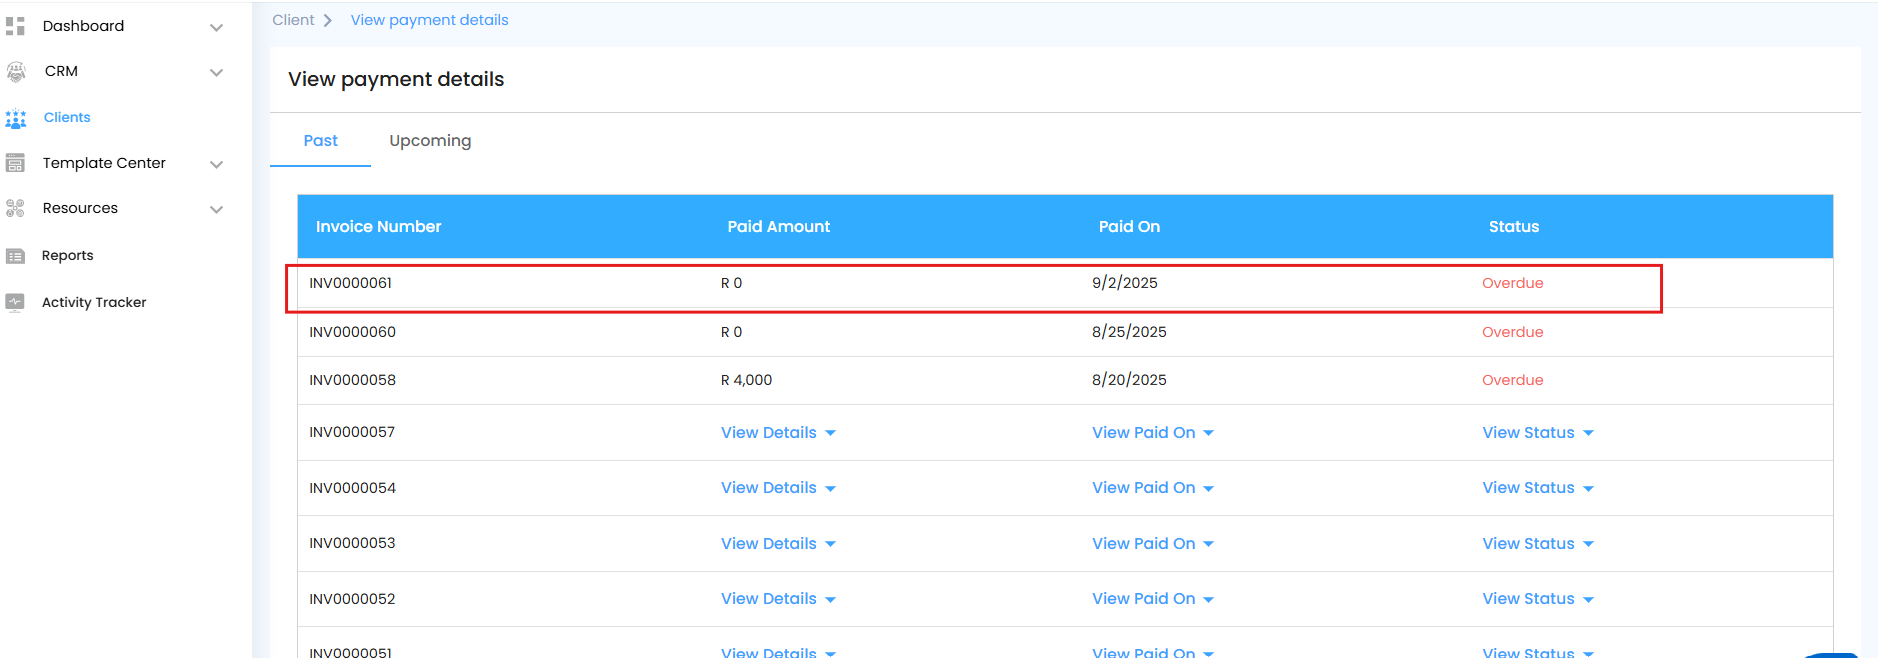This screenshot has height=658, width=1878.
Task: Expand the Template Center chevron
Action: pos(216,165)
